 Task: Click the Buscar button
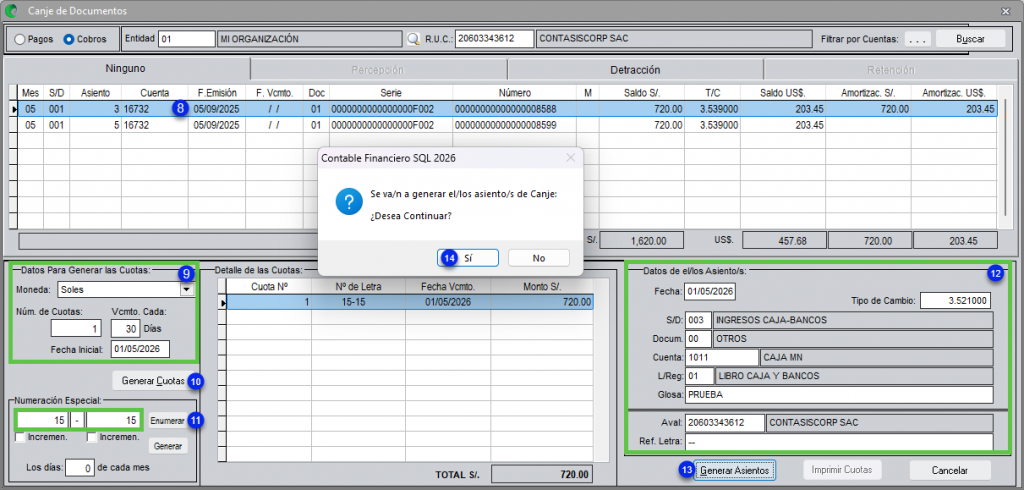coord(970,39)
